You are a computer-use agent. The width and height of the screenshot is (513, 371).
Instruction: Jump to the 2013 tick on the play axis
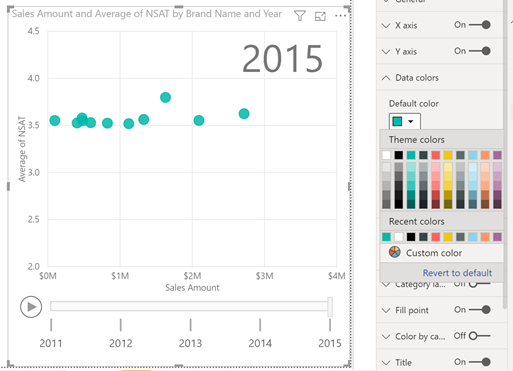190,325
